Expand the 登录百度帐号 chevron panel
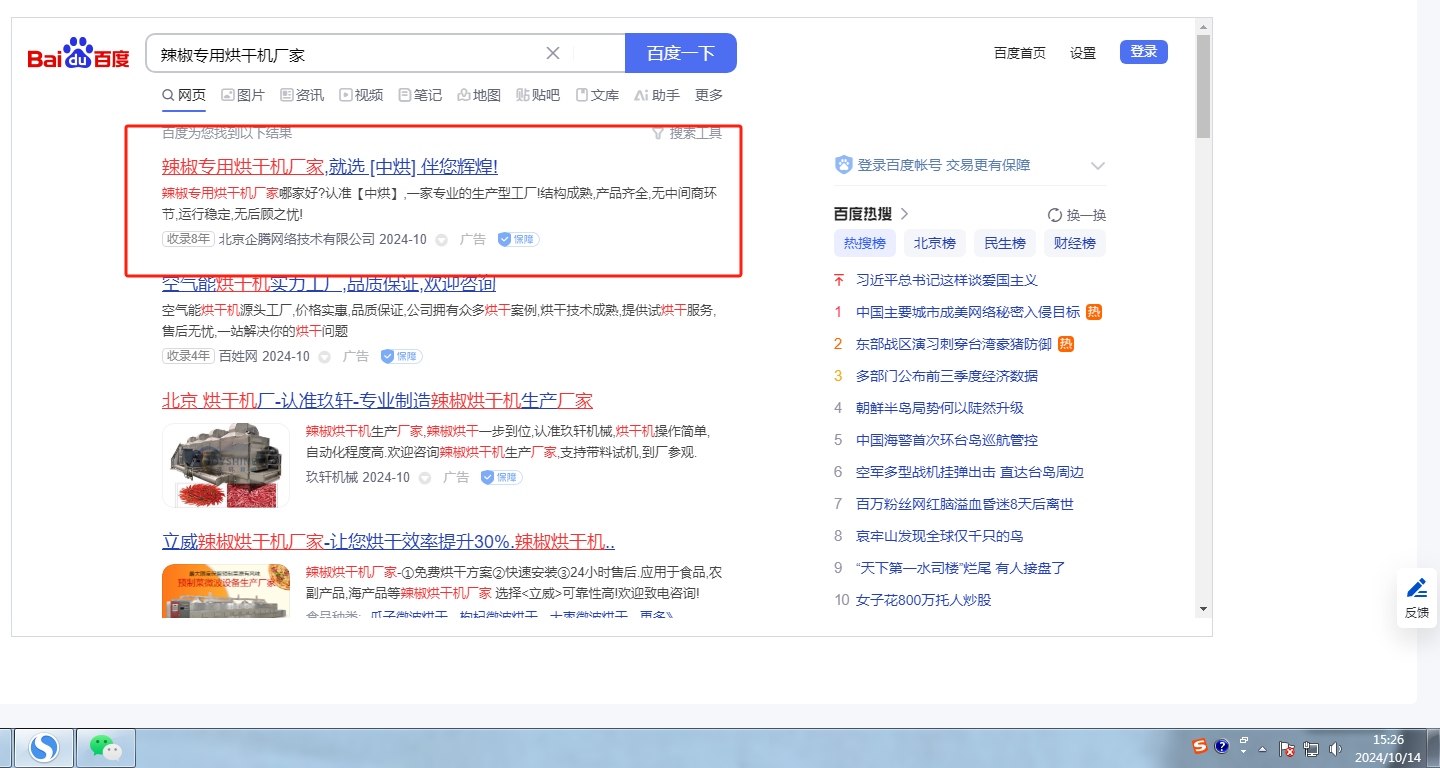Screen dimensions: 1440x768 [1097, 166]
